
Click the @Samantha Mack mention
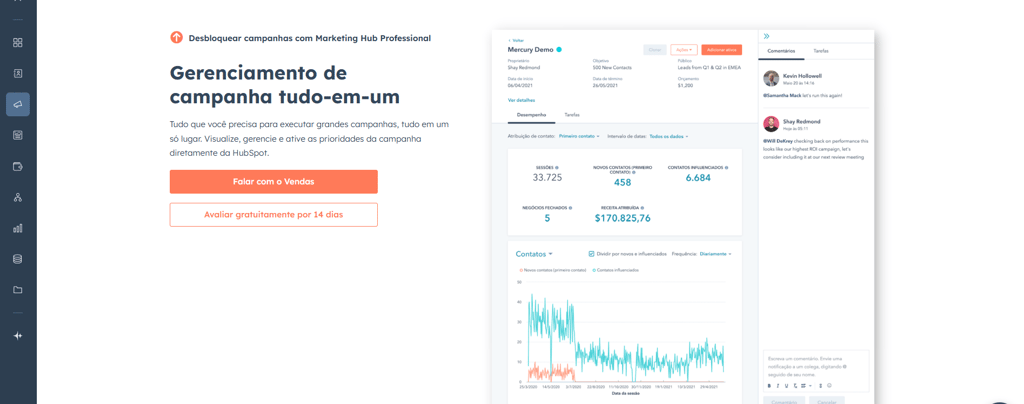(784, 95)
